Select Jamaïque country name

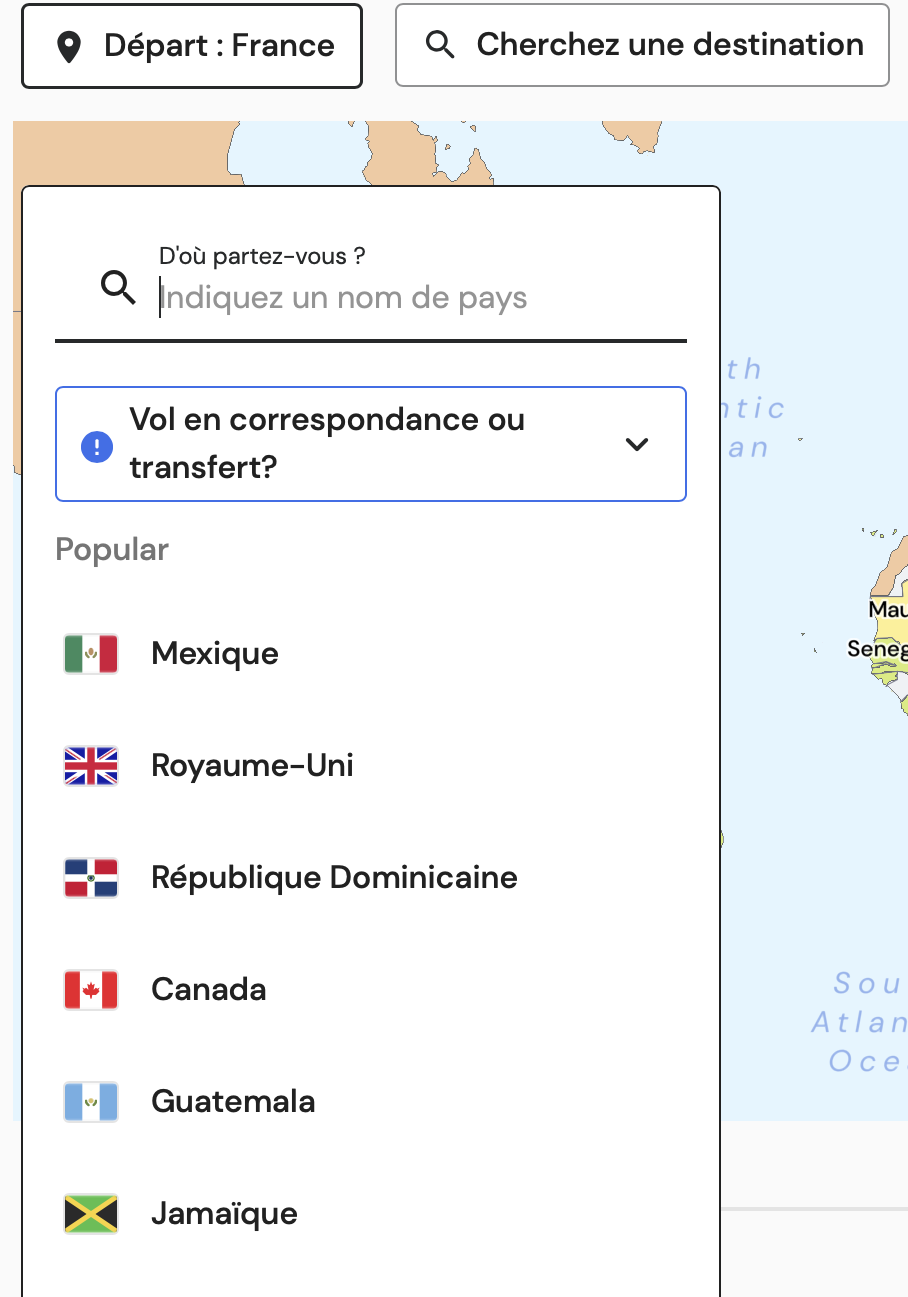point(224,1214)
